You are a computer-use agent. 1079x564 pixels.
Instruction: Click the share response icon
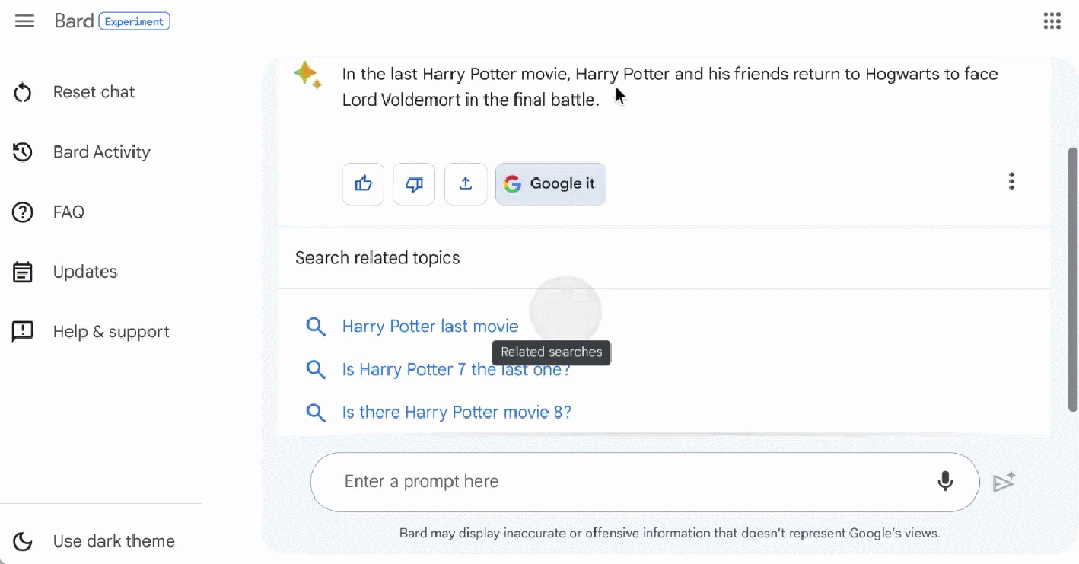tap(465, 184)
